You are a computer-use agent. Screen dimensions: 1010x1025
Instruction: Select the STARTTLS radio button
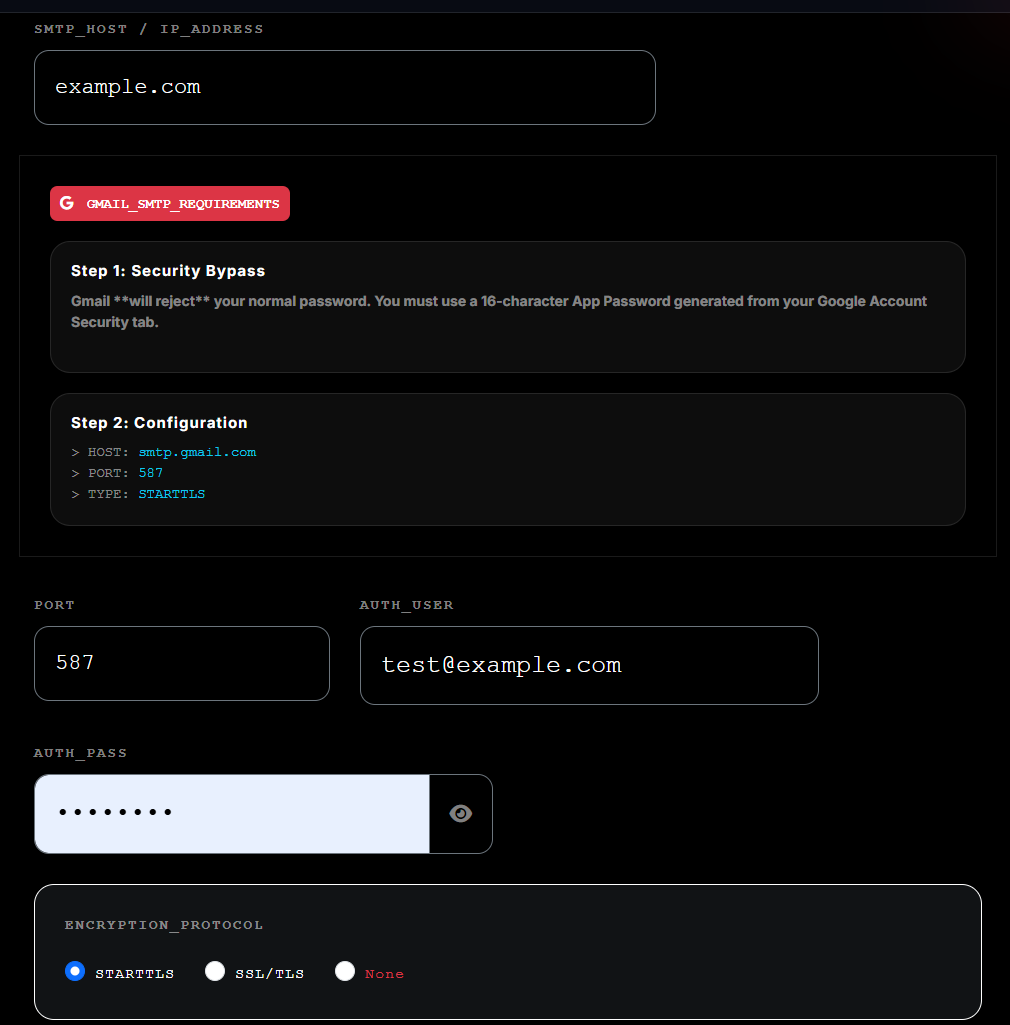pyautogui.click(x=75, y=971)
